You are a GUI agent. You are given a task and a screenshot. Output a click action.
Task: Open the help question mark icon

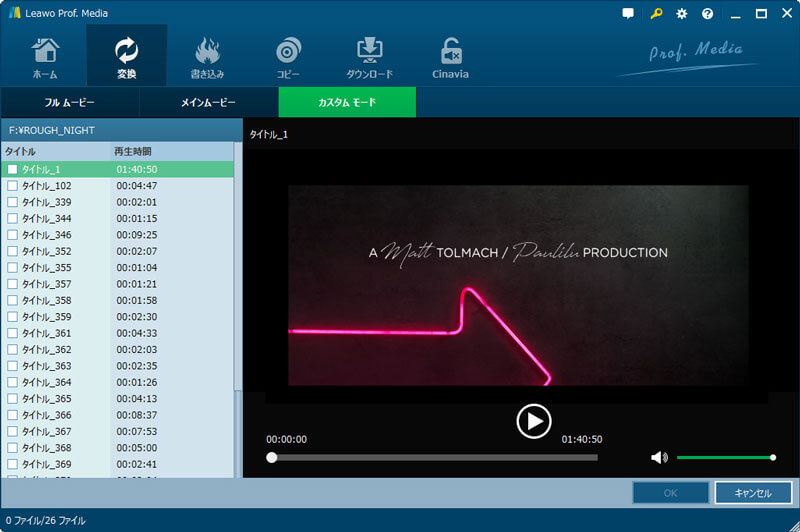708,14
